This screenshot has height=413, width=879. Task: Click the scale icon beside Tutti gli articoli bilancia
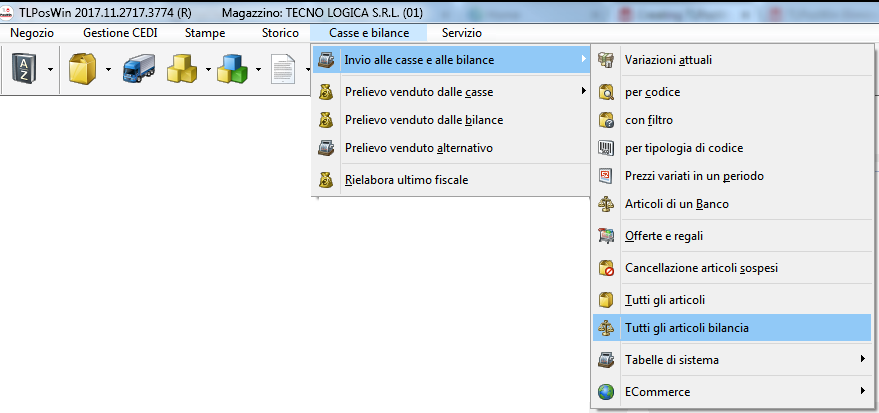point(606,327)
